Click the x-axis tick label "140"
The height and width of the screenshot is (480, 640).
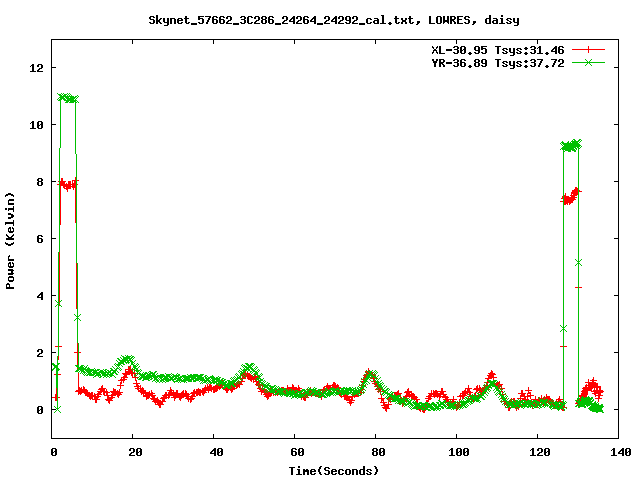click(620, 452)
